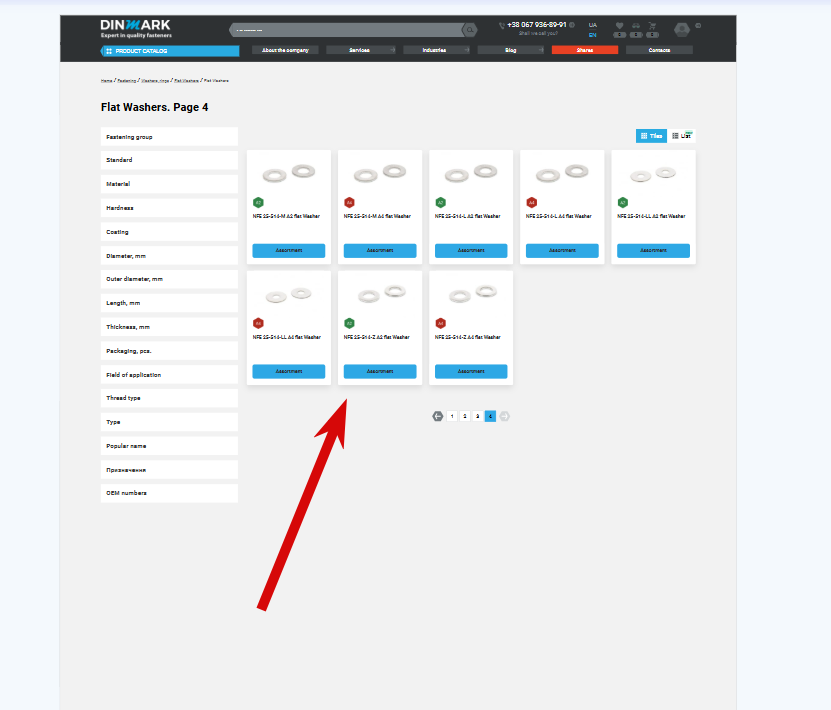This screenshot has height=710, width=831.
Task: Switch to Tiles view
Action: click(651, 136)
